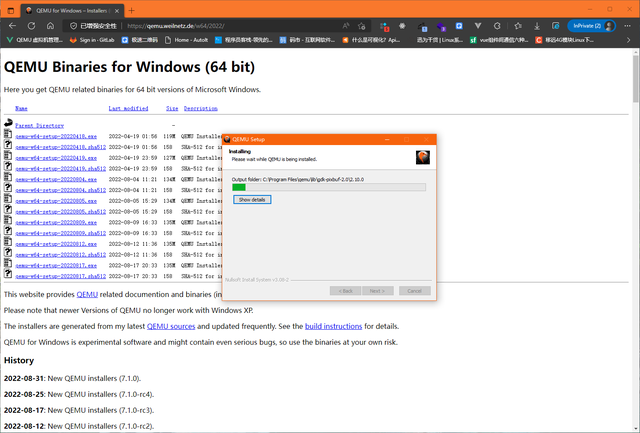Sort listing by Description column
Viewport: 640px width, 433px height.
(x=200, y=108)
